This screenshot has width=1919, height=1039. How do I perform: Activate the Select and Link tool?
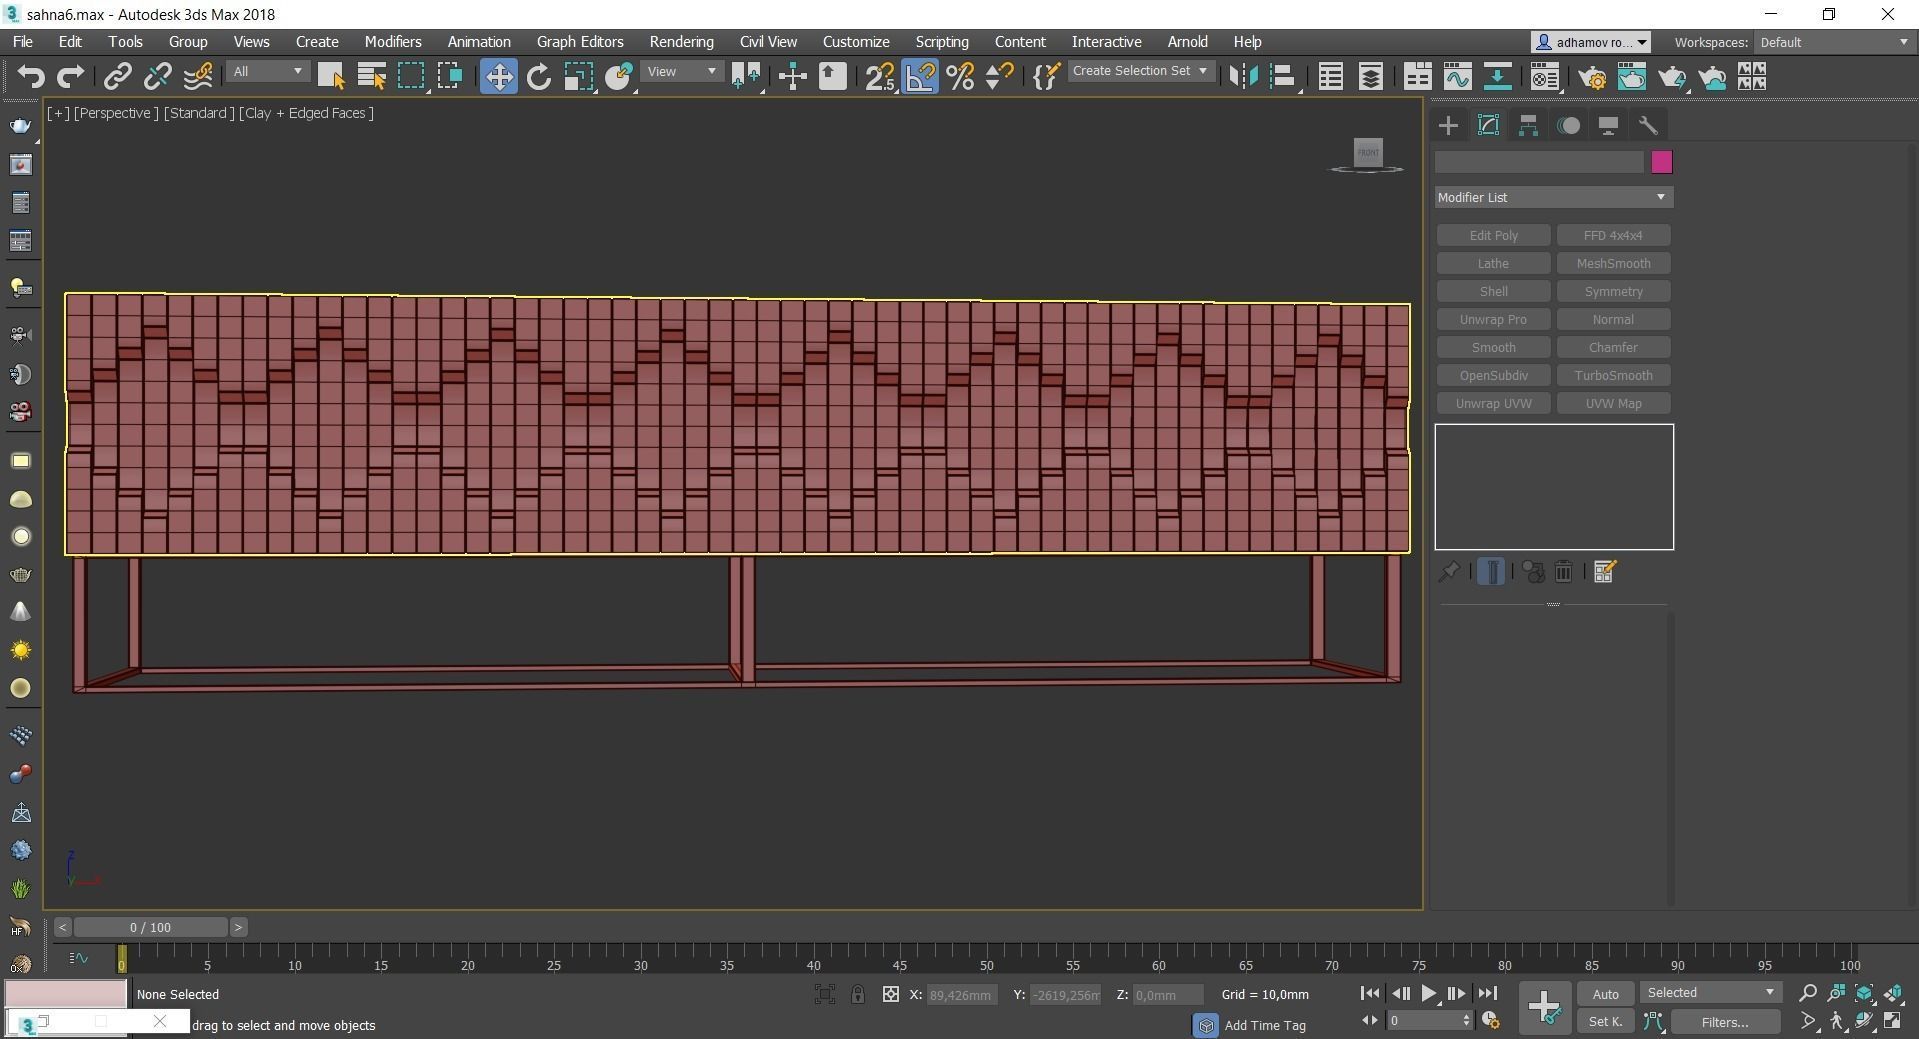(x=118, y=77)
